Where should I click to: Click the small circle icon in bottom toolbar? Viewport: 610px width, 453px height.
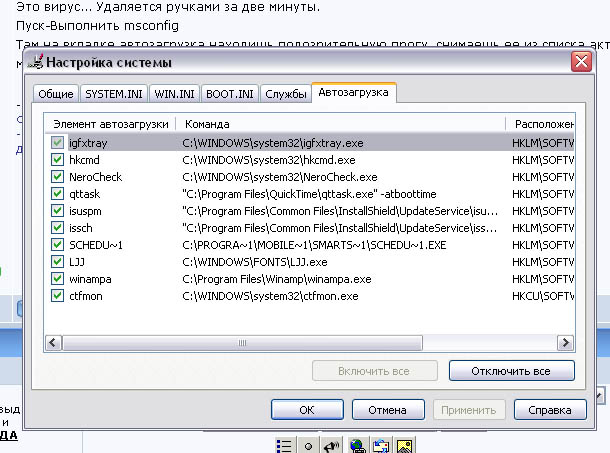309,444
